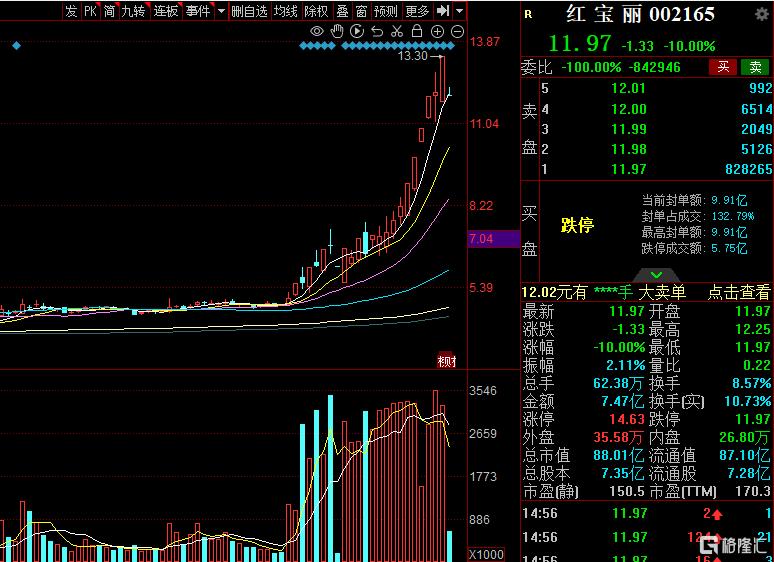The image size is (774, 562).
Task: Open the 预测 forecast item
Action: 386,11
